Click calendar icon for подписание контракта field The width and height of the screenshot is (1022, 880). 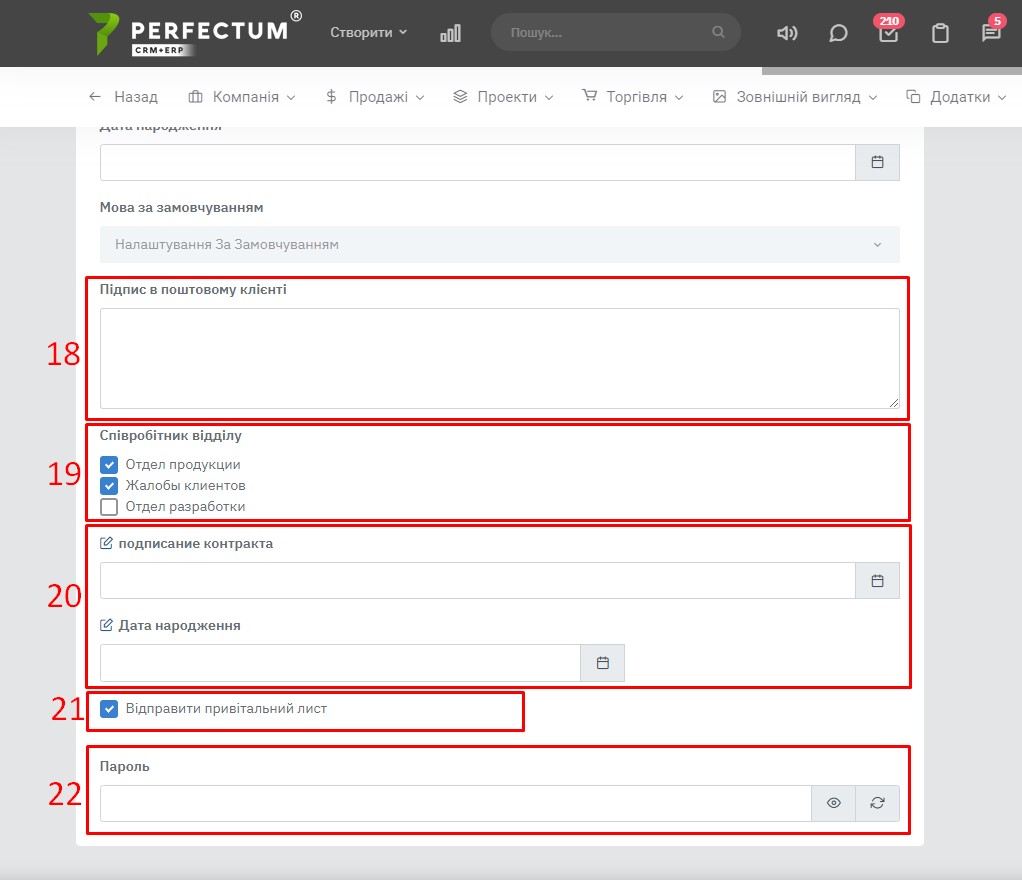tap(877, 581)
